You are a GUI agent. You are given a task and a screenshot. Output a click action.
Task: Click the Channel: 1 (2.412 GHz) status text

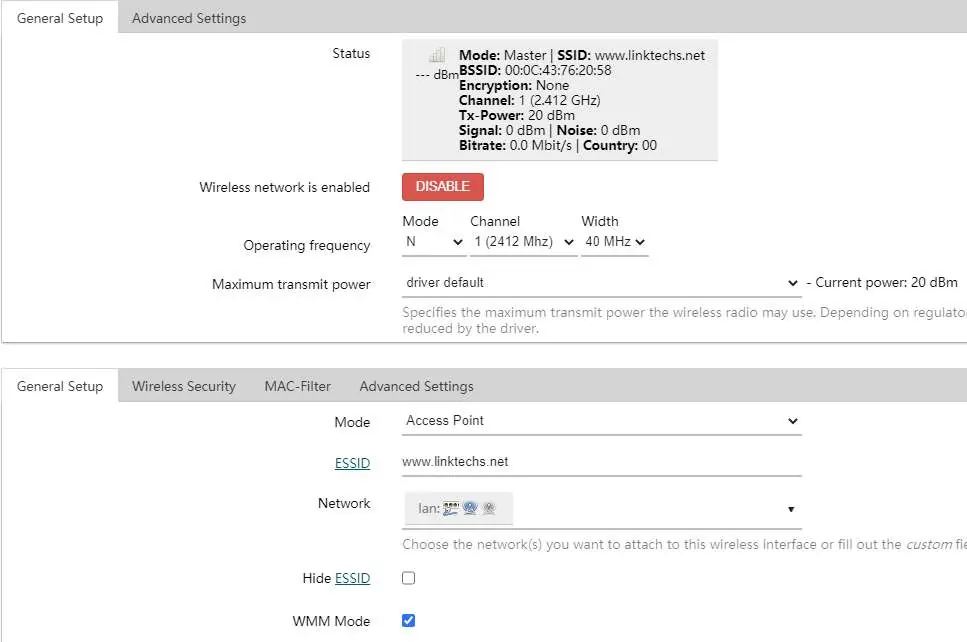pyautogui.click(x=530, y=100)
